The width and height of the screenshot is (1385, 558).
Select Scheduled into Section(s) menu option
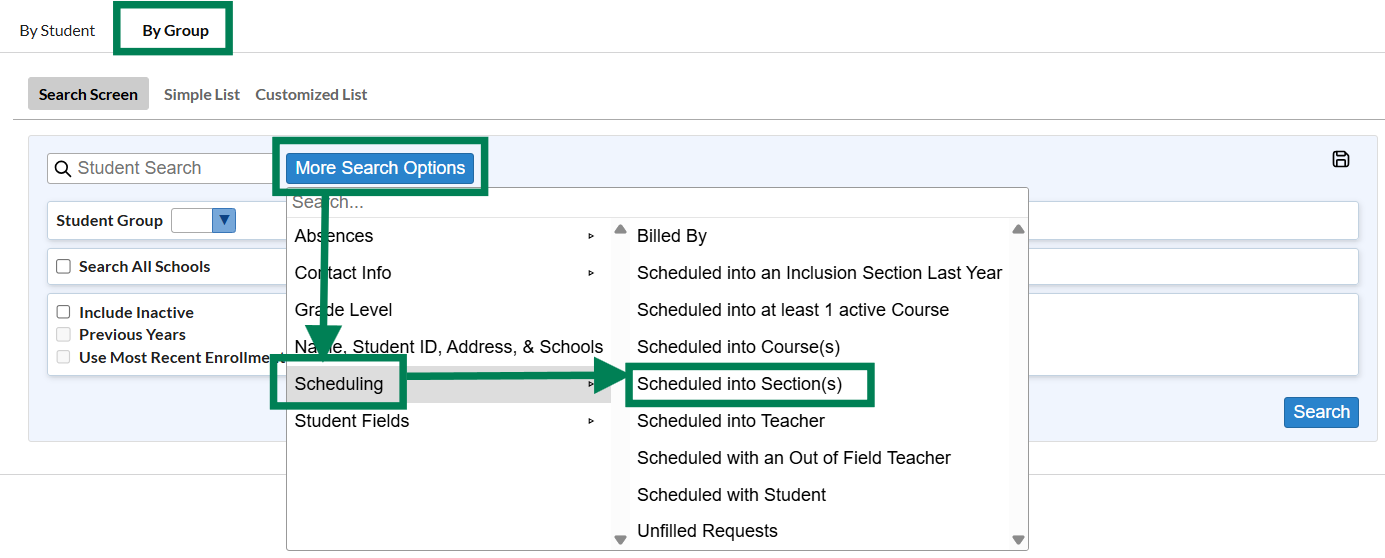pyautogui.click(x=739, y=384)
